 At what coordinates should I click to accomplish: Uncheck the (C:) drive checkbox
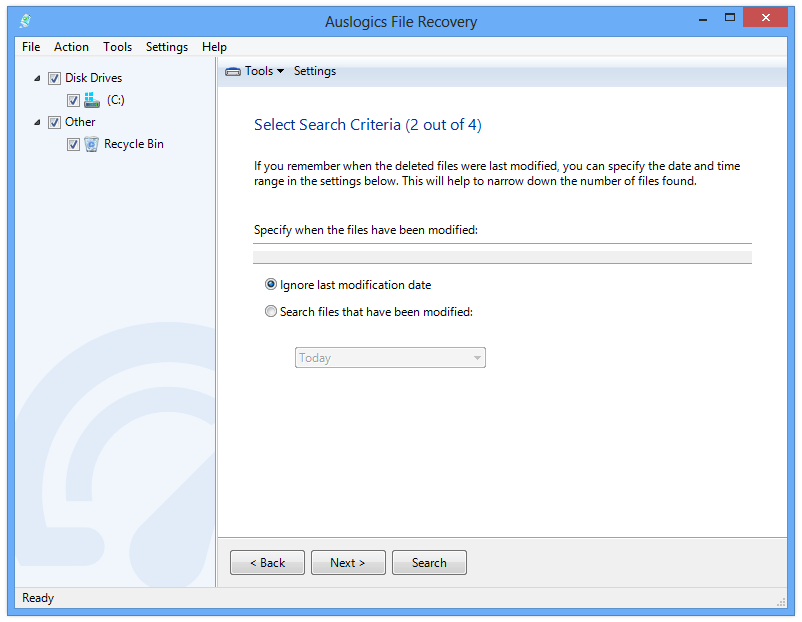73,100
